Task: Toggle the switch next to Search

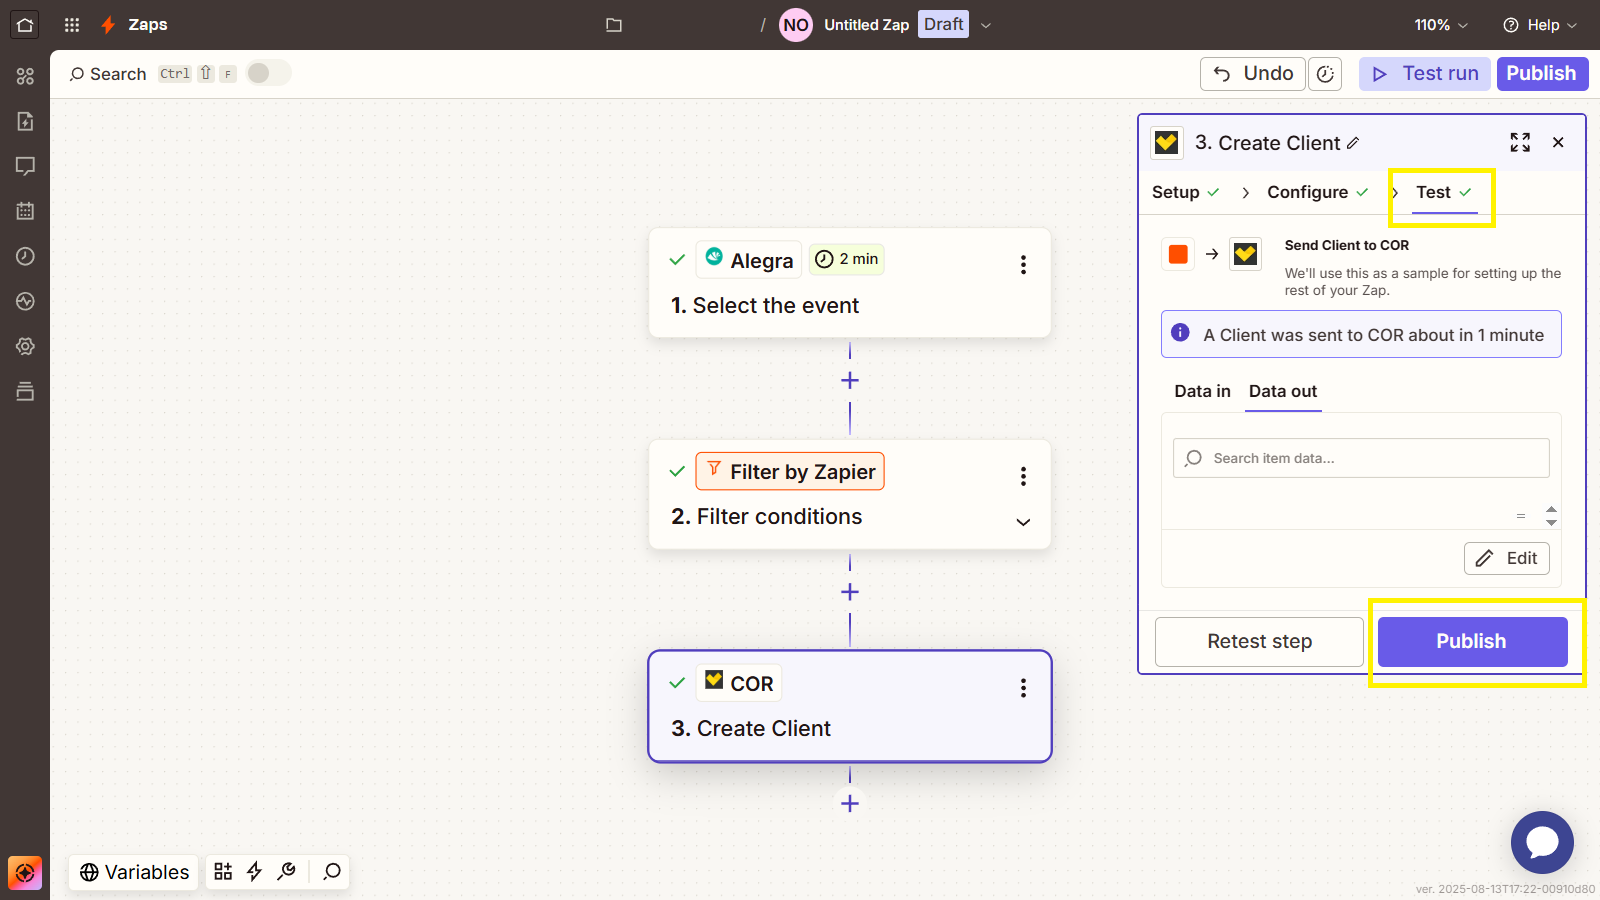Action: coord(268,73)
